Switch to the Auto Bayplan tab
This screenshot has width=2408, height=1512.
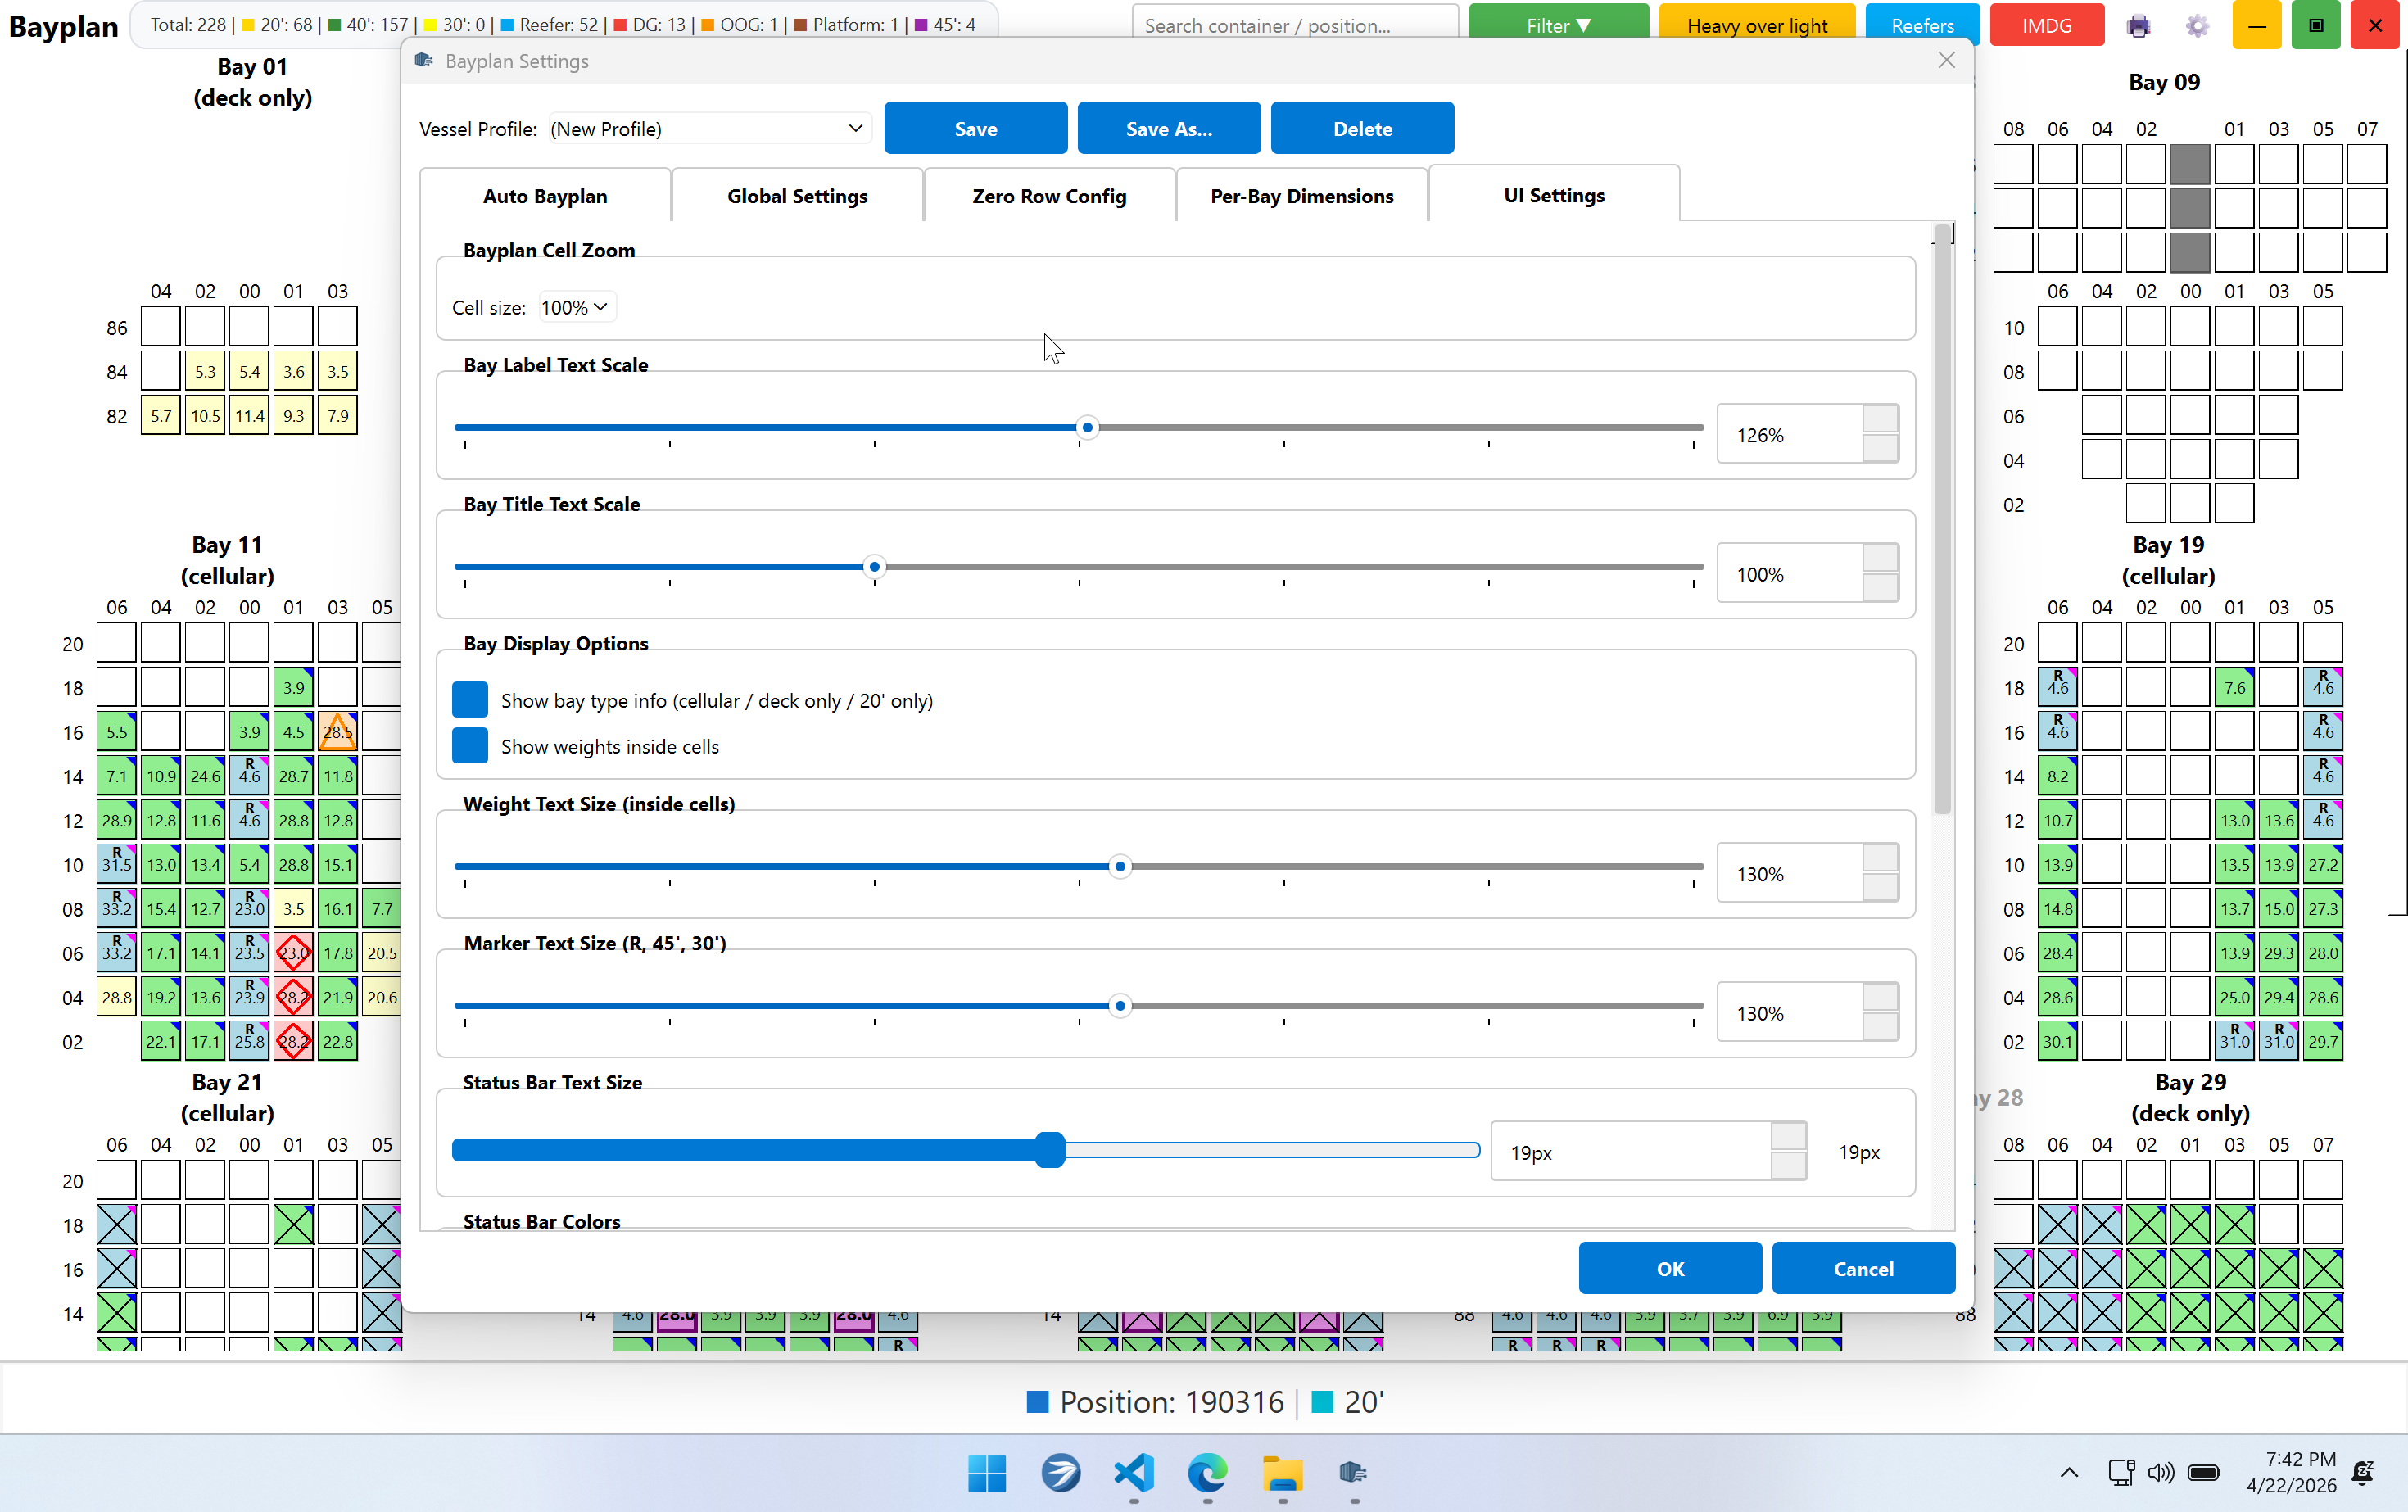click(545, 196)
